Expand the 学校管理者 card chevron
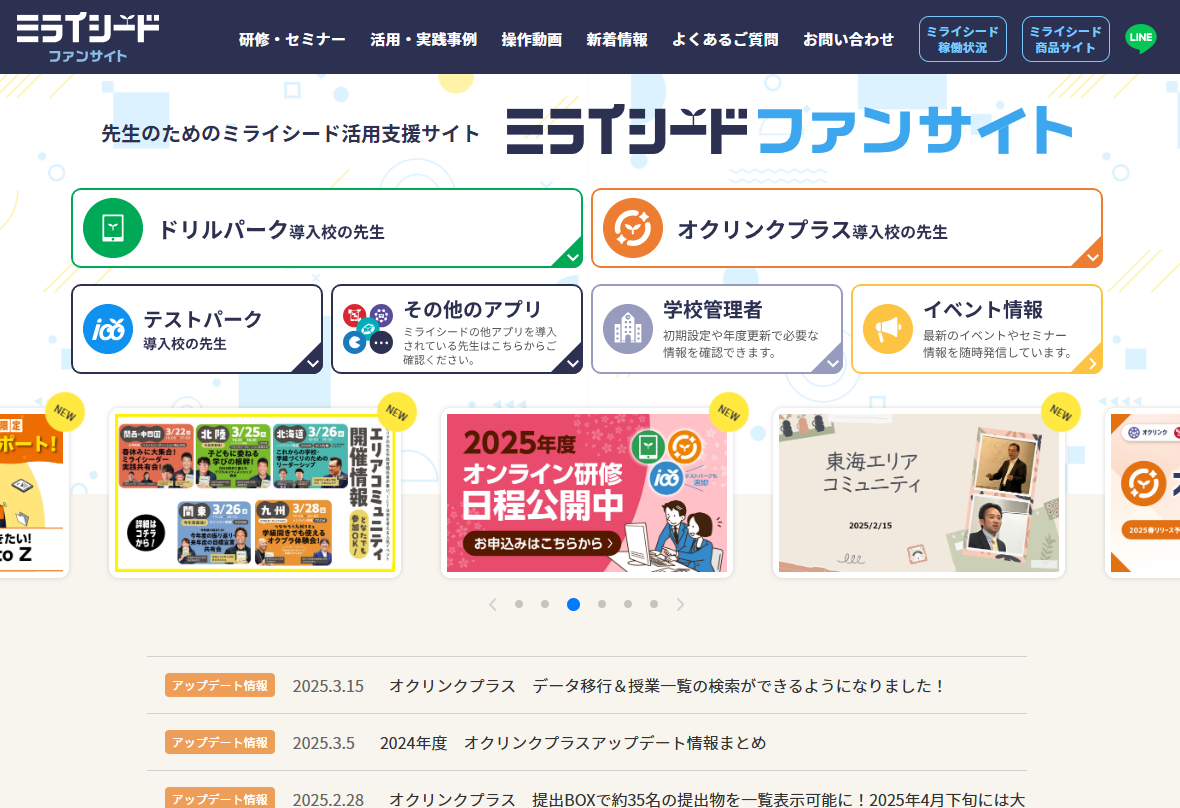The width and height of the screenshot is (1180, 808). (x=833, y=363)
